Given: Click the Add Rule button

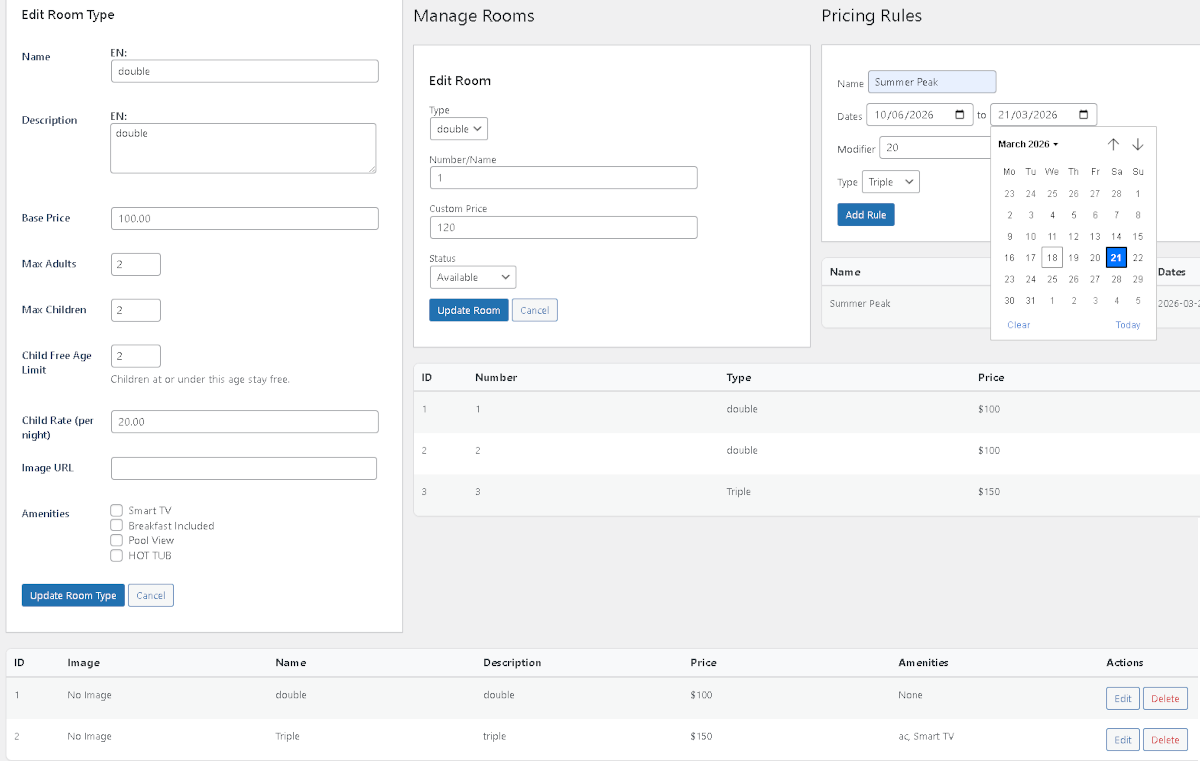Looking at the screenshot, I should pyautogui.click(x=865, y=214).
